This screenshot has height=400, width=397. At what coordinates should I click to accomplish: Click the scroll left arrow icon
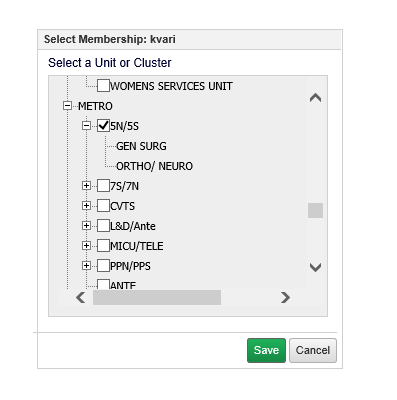point(81,297)
